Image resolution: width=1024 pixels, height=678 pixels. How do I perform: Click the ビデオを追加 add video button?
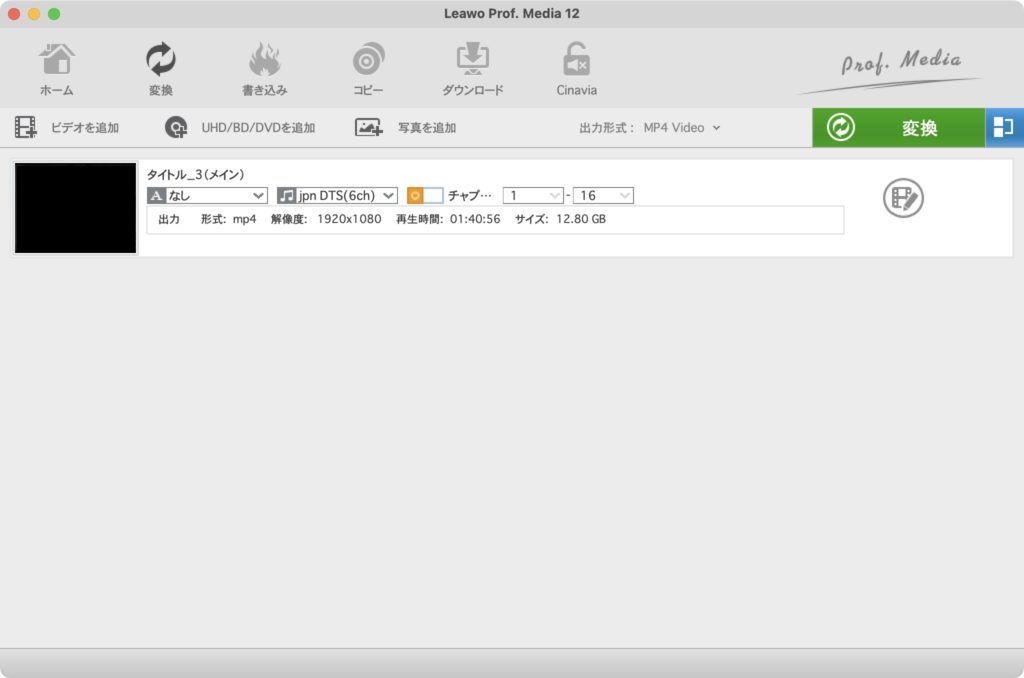click(x=67, y=128)
